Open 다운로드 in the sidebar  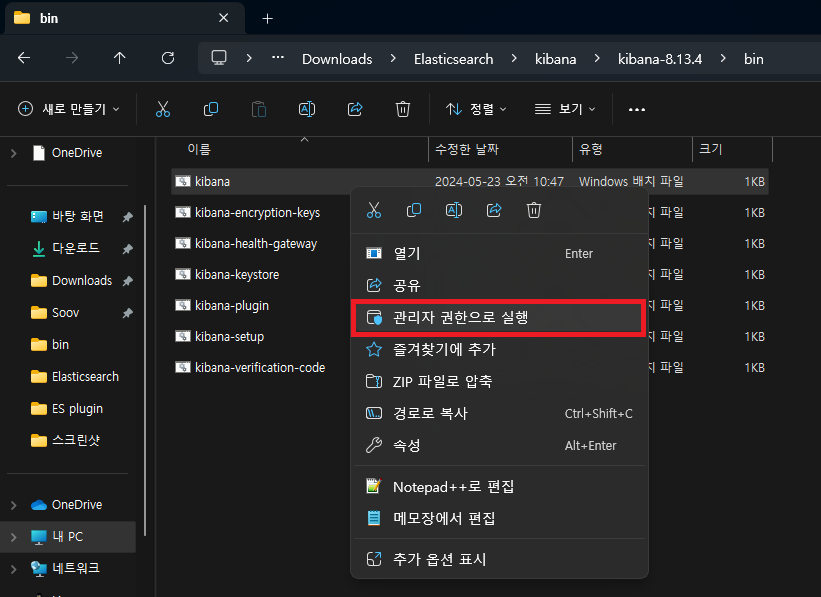point(76,248)
